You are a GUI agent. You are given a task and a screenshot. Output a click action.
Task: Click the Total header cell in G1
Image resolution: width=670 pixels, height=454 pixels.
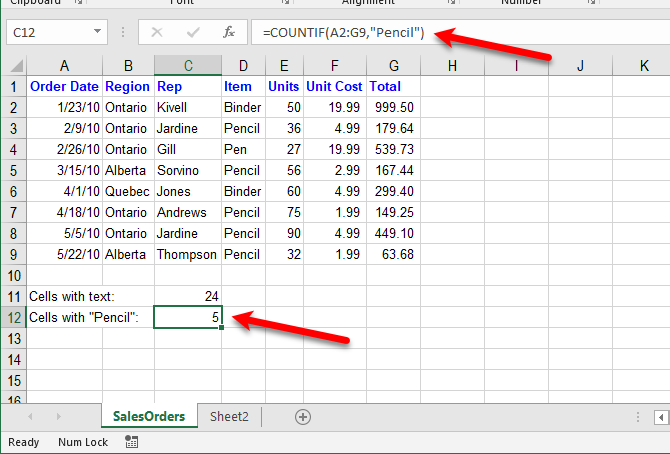pyautogui.click(x=392, y=87)
